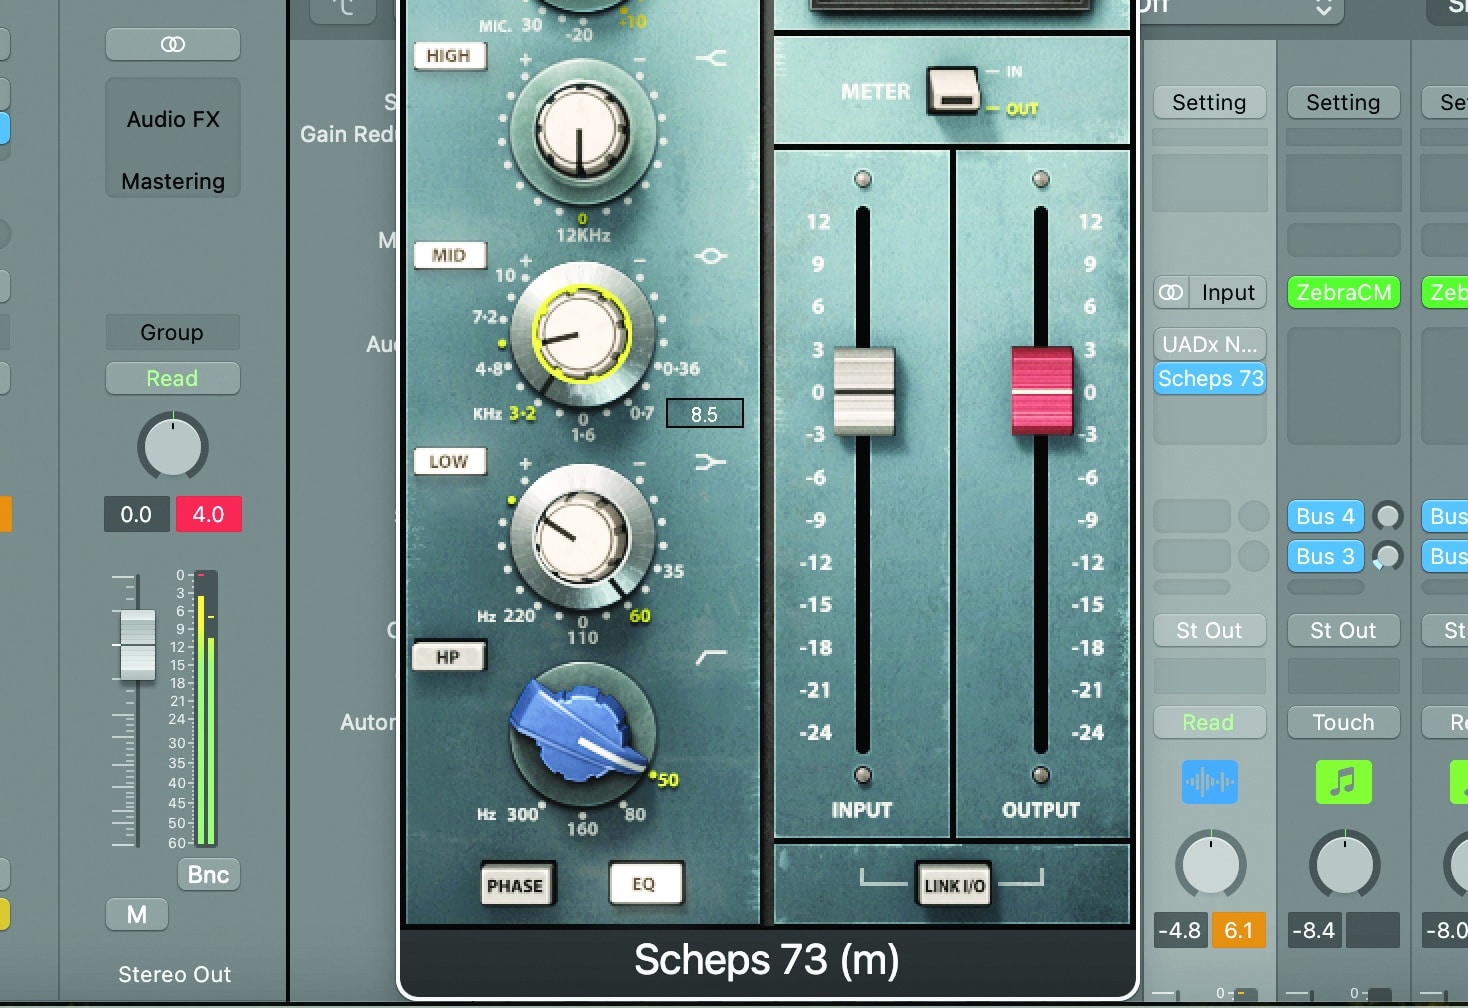Reset the red 4.0 peak level display
Screen dimensions: 1468x1008
[208, 514]
